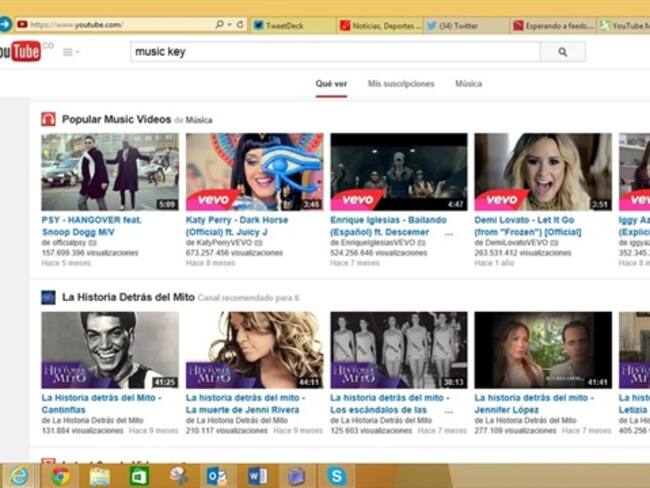Click the Popular Music Videos channel icon
Screen dimensions: 650x488
(48, 119)
